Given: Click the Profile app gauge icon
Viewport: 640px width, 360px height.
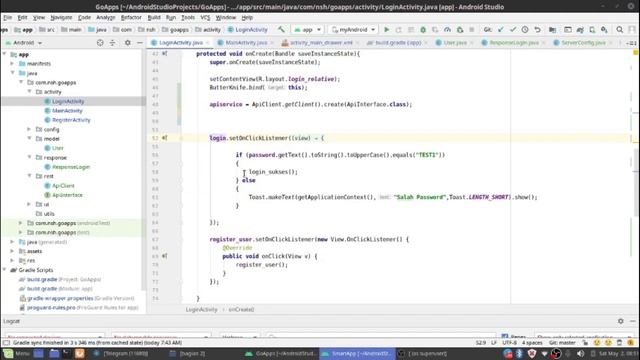Looking at the screenshot, I should pos(447,30).
